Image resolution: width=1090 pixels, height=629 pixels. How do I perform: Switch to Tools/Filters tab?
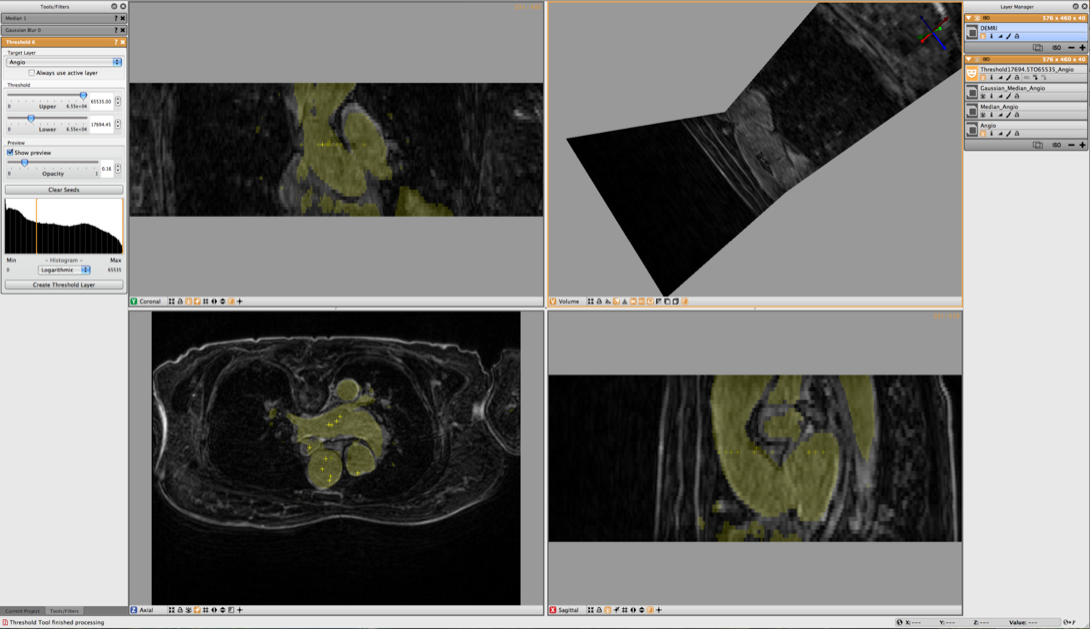tap(64, 611)
